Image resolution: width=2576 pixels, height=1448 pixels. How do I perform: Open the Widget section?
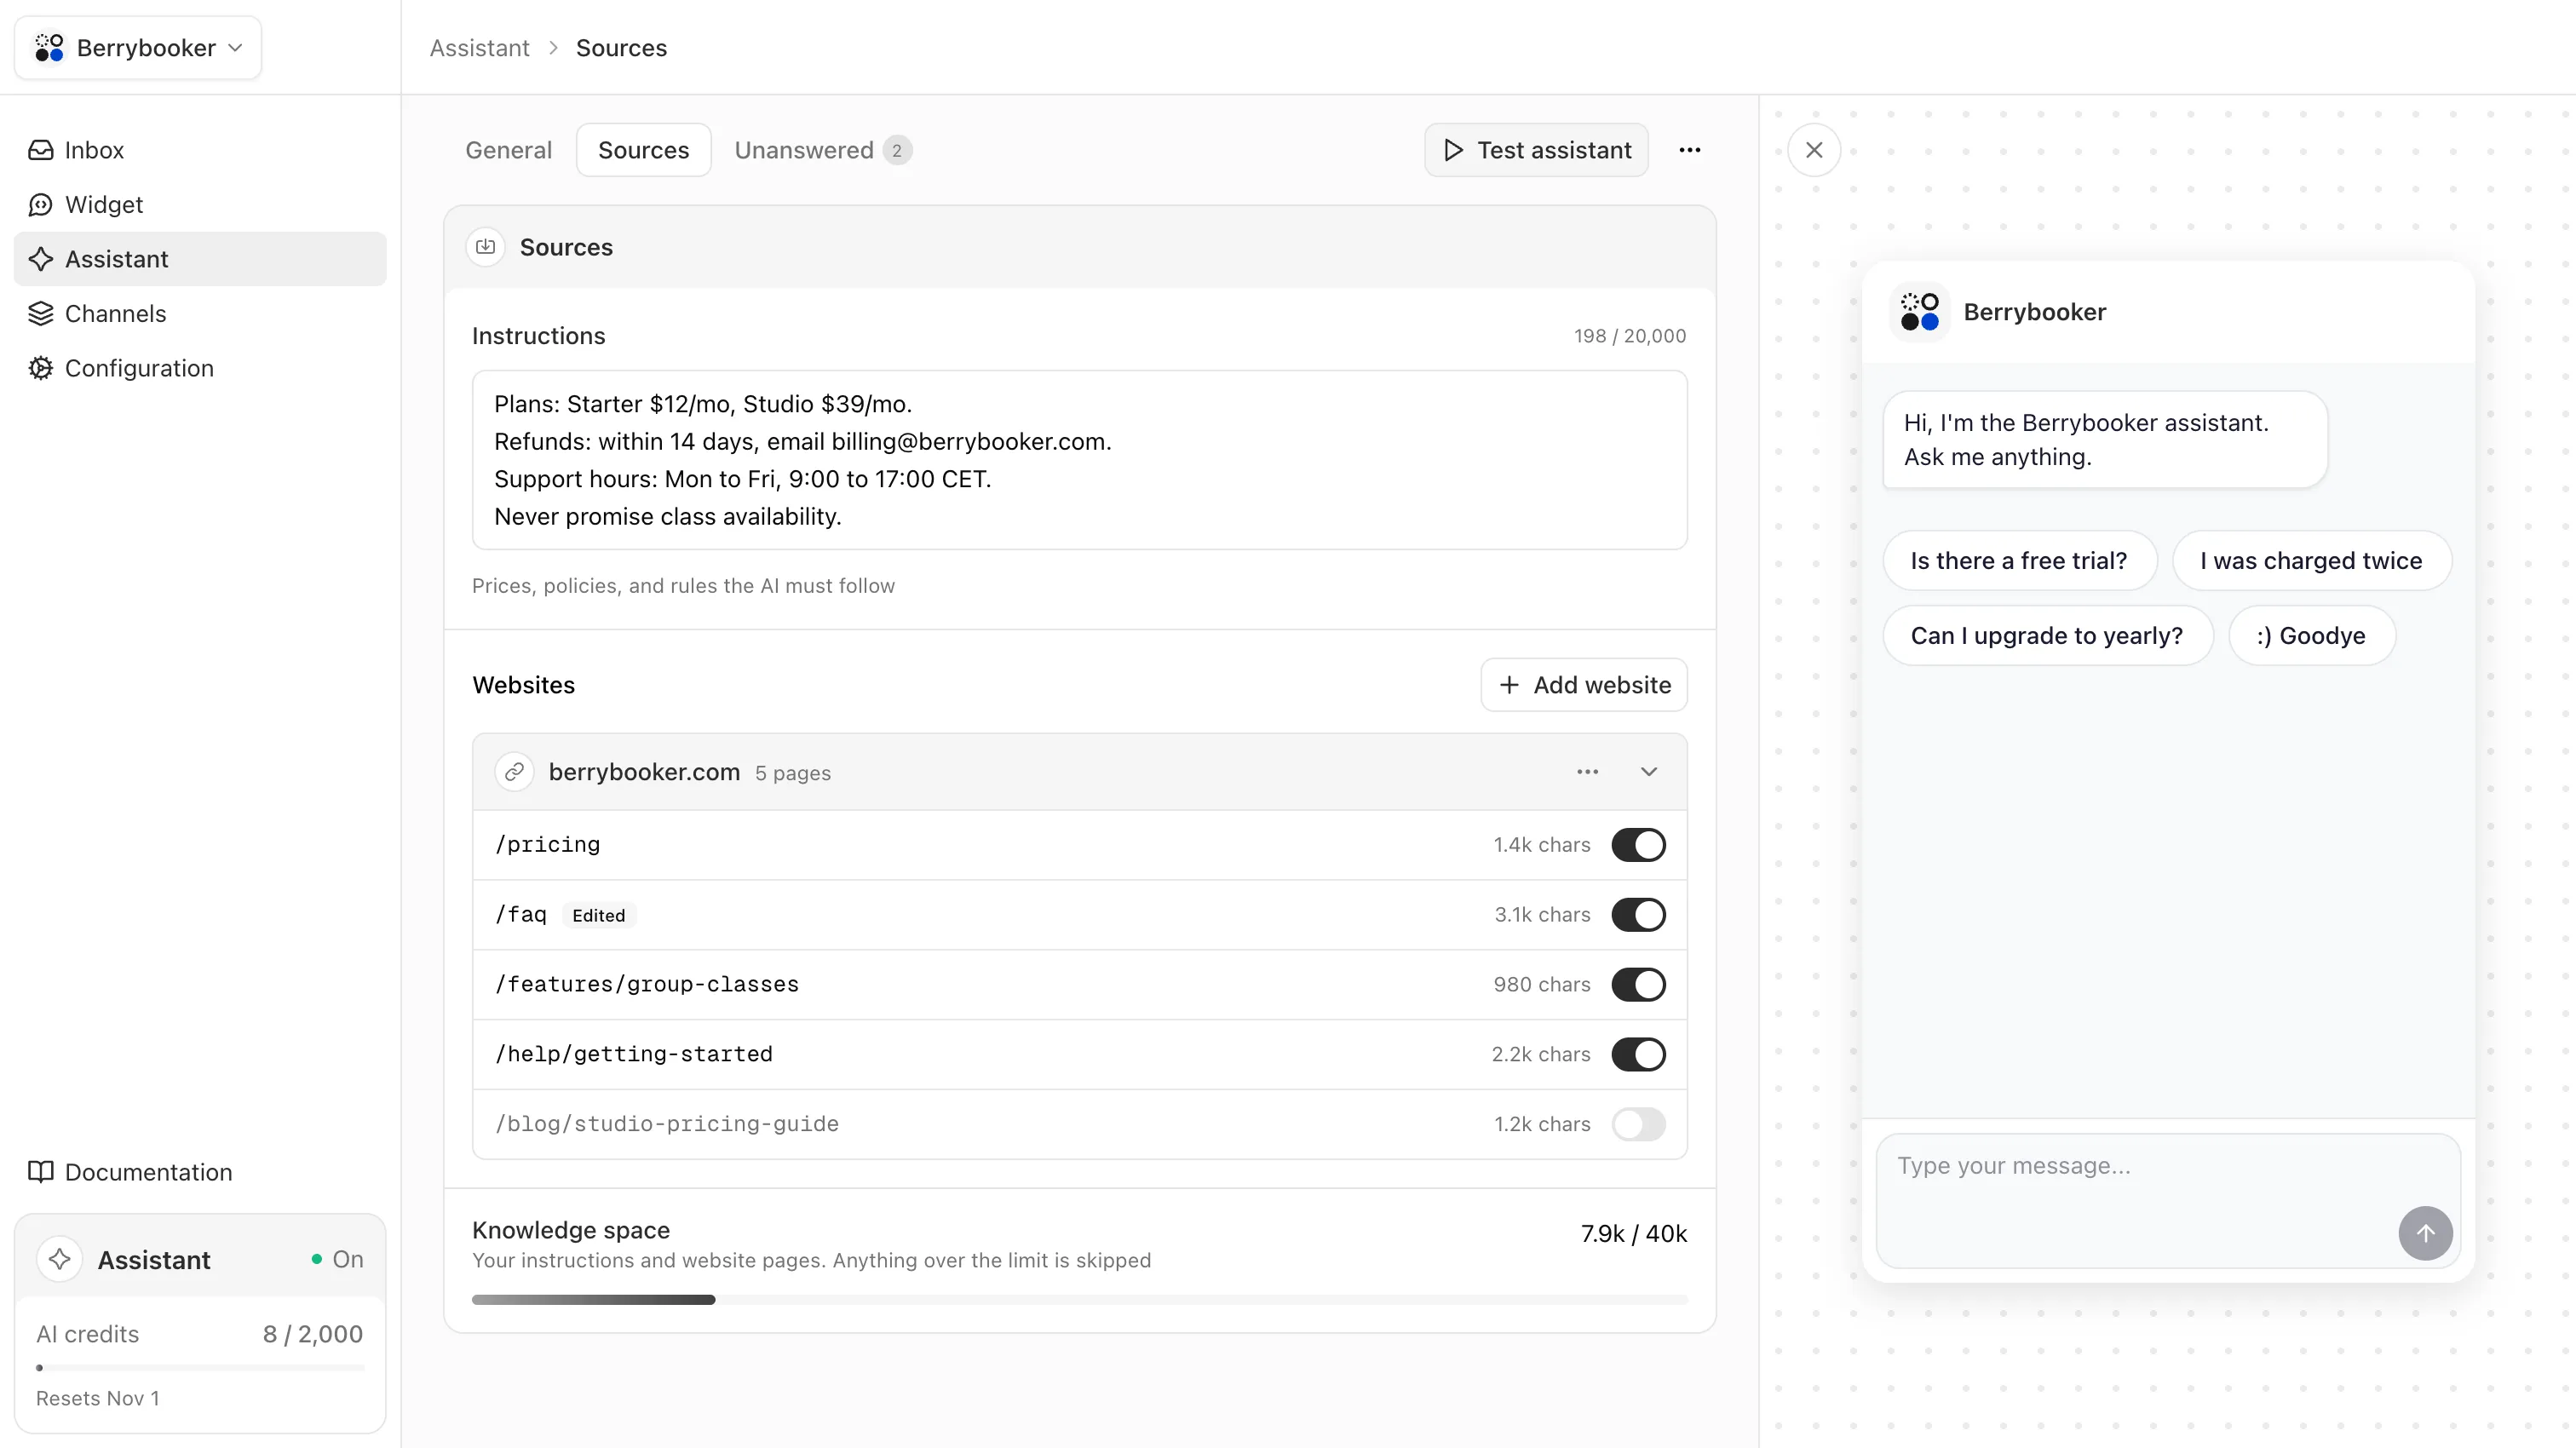point(200,205)
